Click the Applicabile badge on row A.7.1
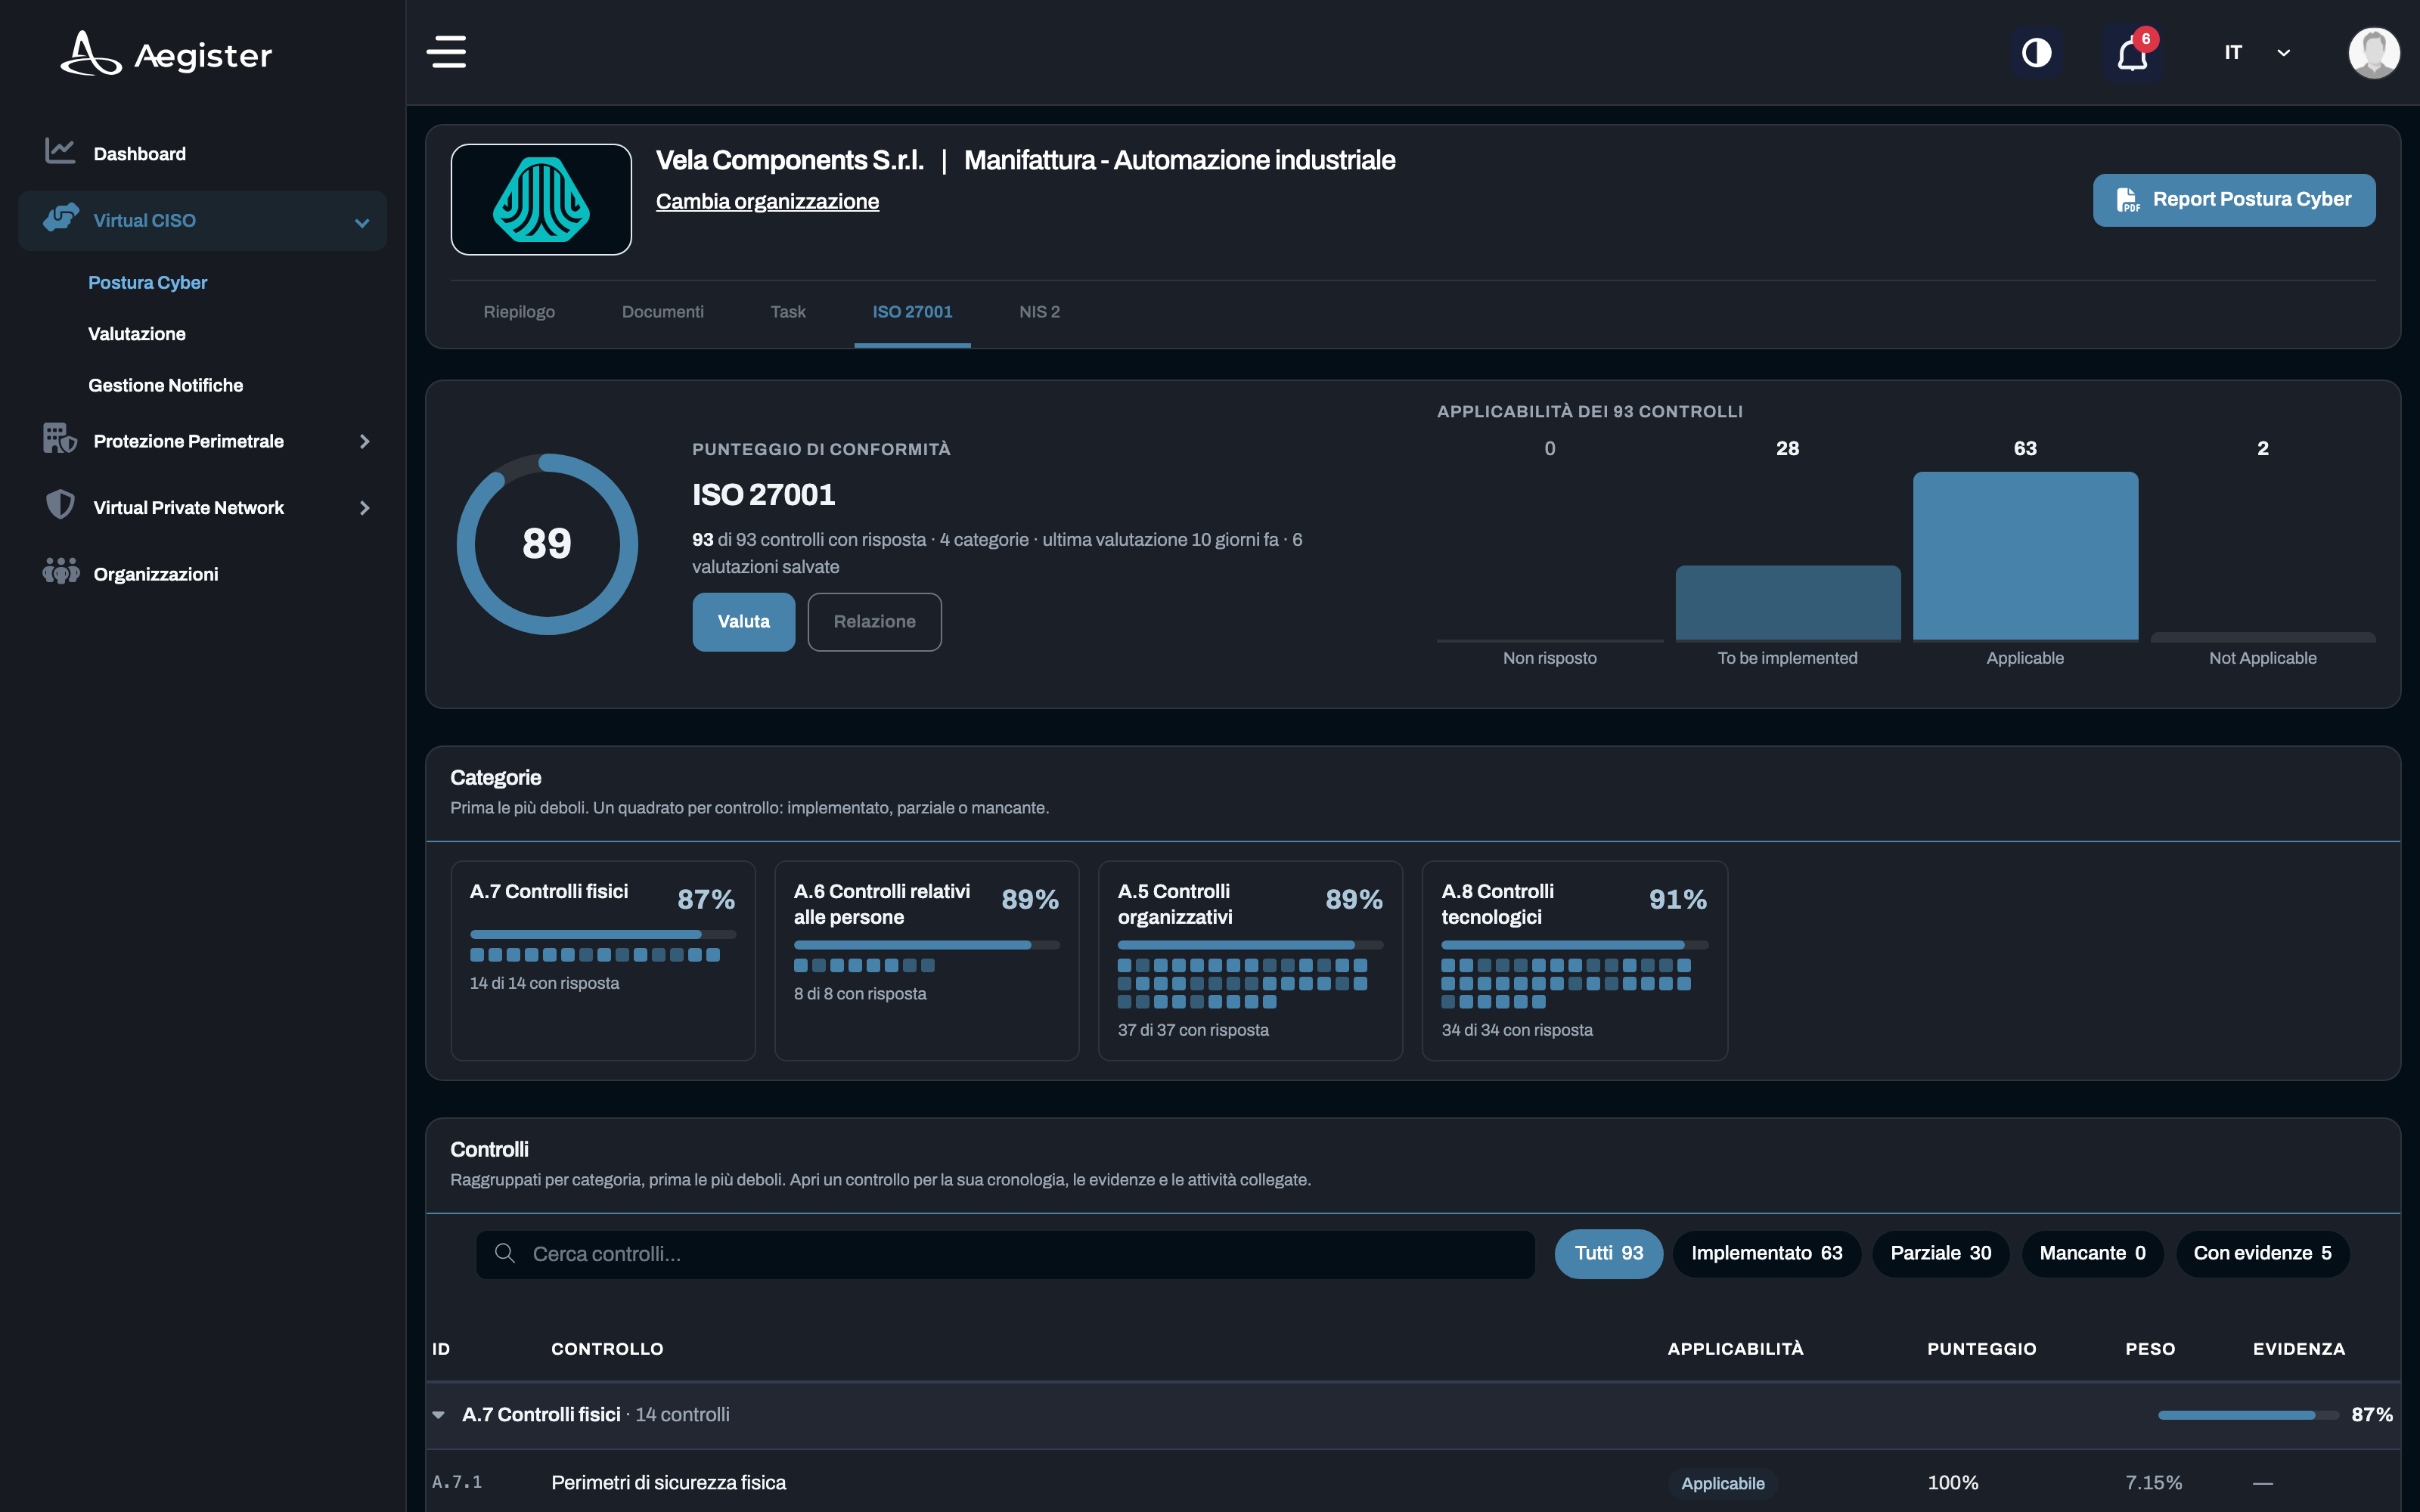Image resolution: width=2420 pixels, height=1512 pixels. pyautogui.click(x=1722, y=1483)
